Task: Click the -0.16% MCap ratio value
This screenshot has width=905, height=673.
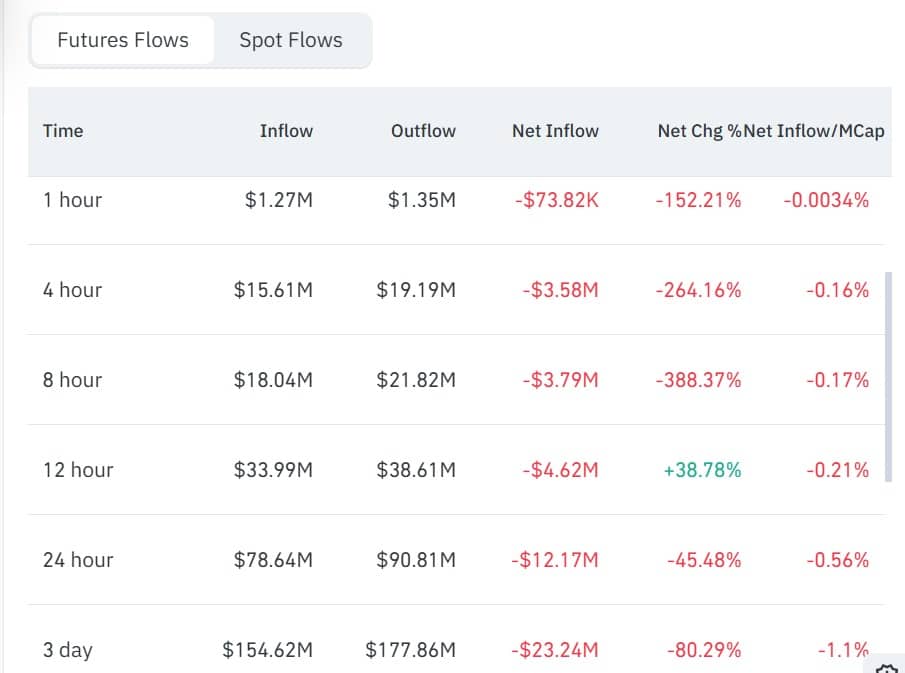Action: (x=837, y=290)
